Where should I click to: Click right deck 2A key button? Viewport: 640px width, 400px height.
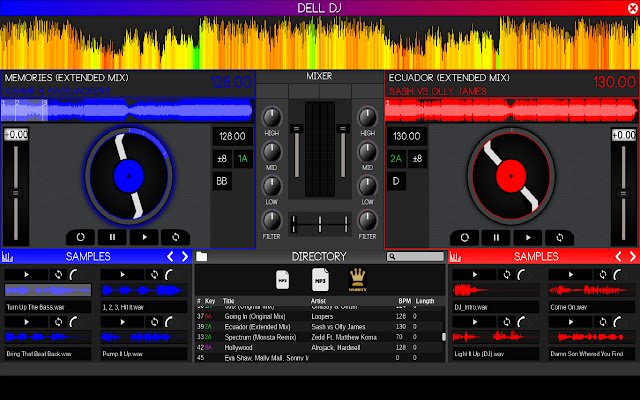[396, 158]
